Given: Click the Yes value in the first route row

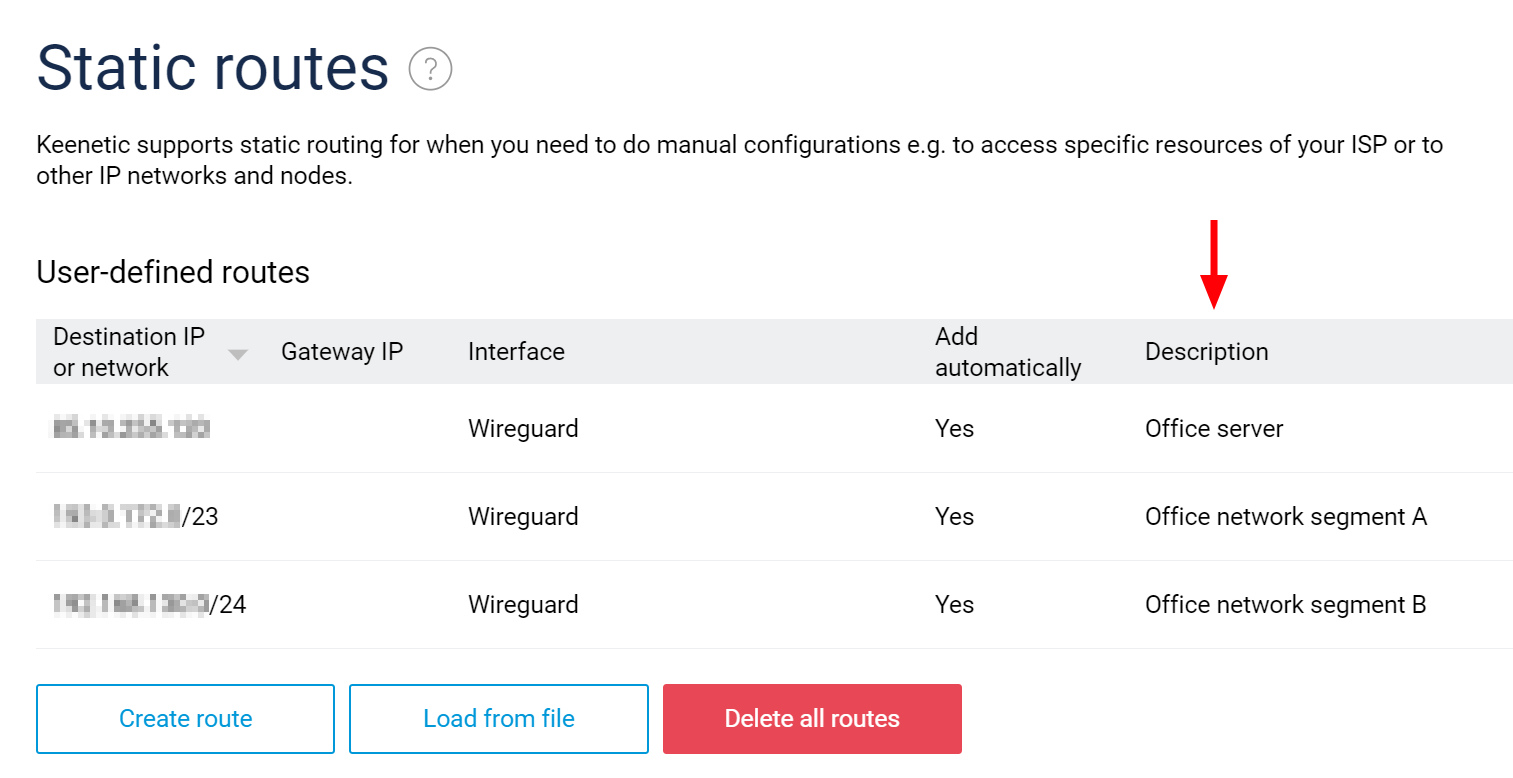Looking at the screenshot, I should click(x=954, y=428).
